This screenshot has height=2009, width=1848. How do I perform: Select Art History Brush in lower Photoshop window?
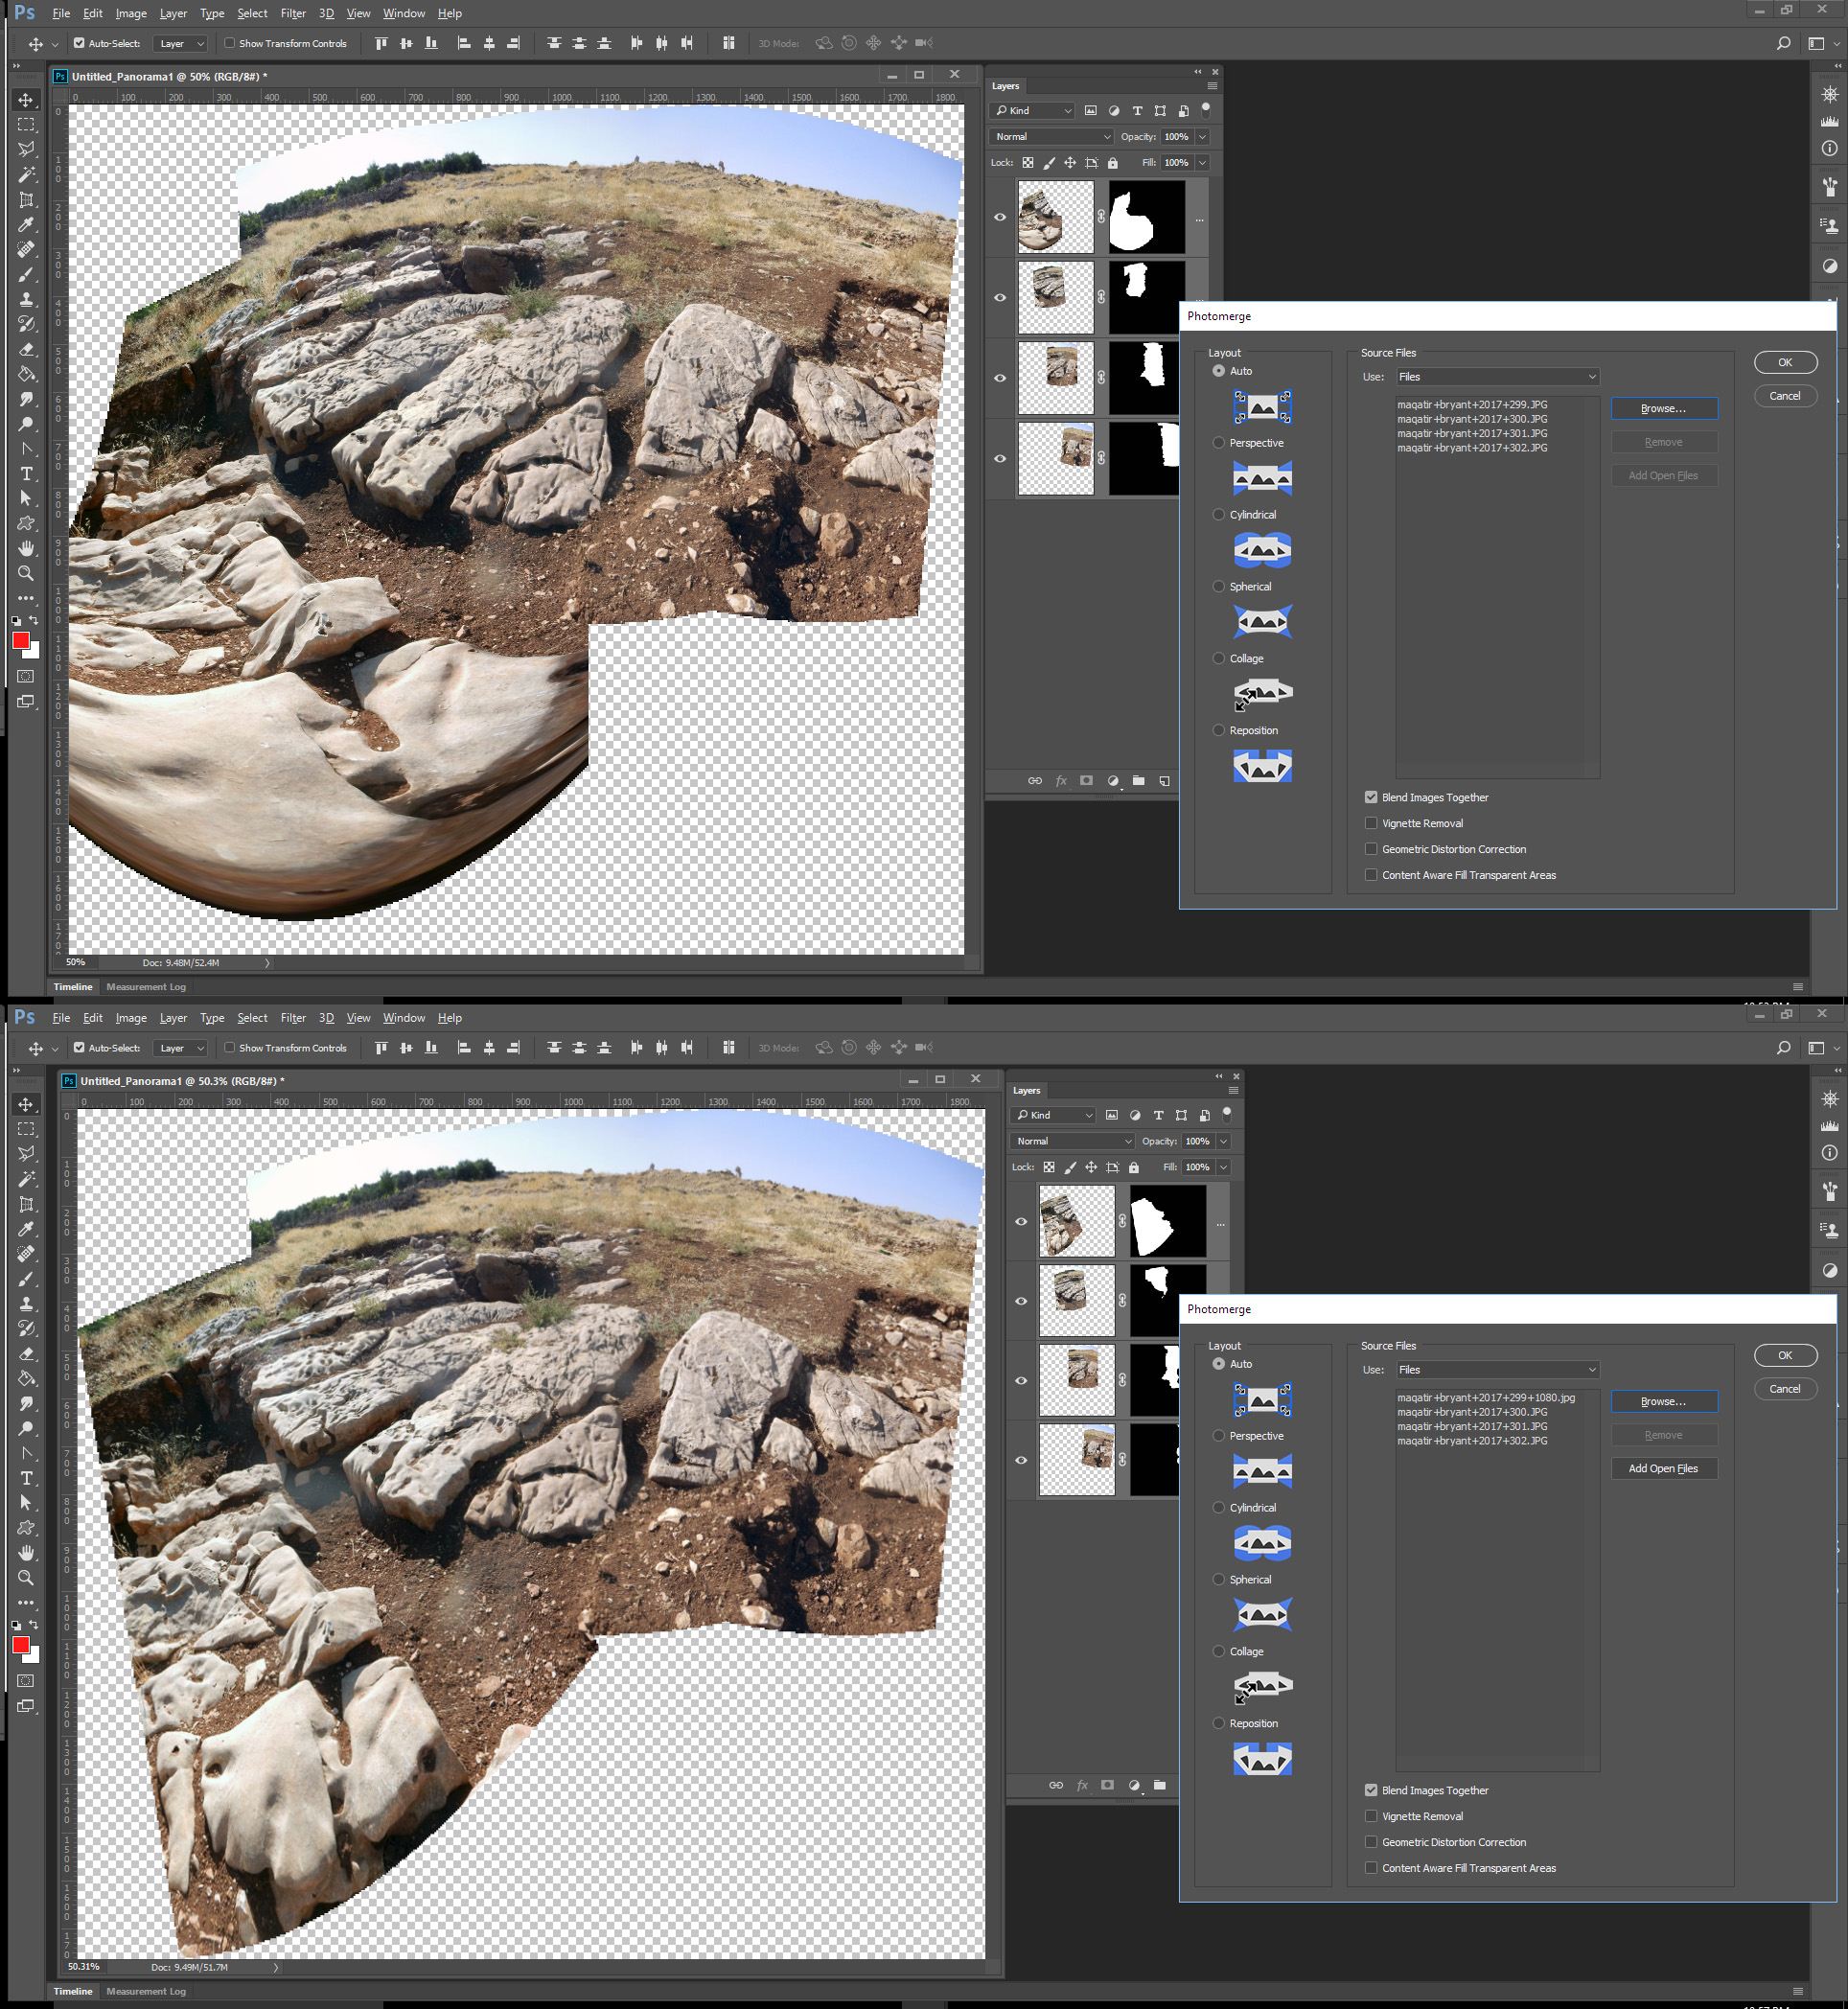pos(26,1329)
